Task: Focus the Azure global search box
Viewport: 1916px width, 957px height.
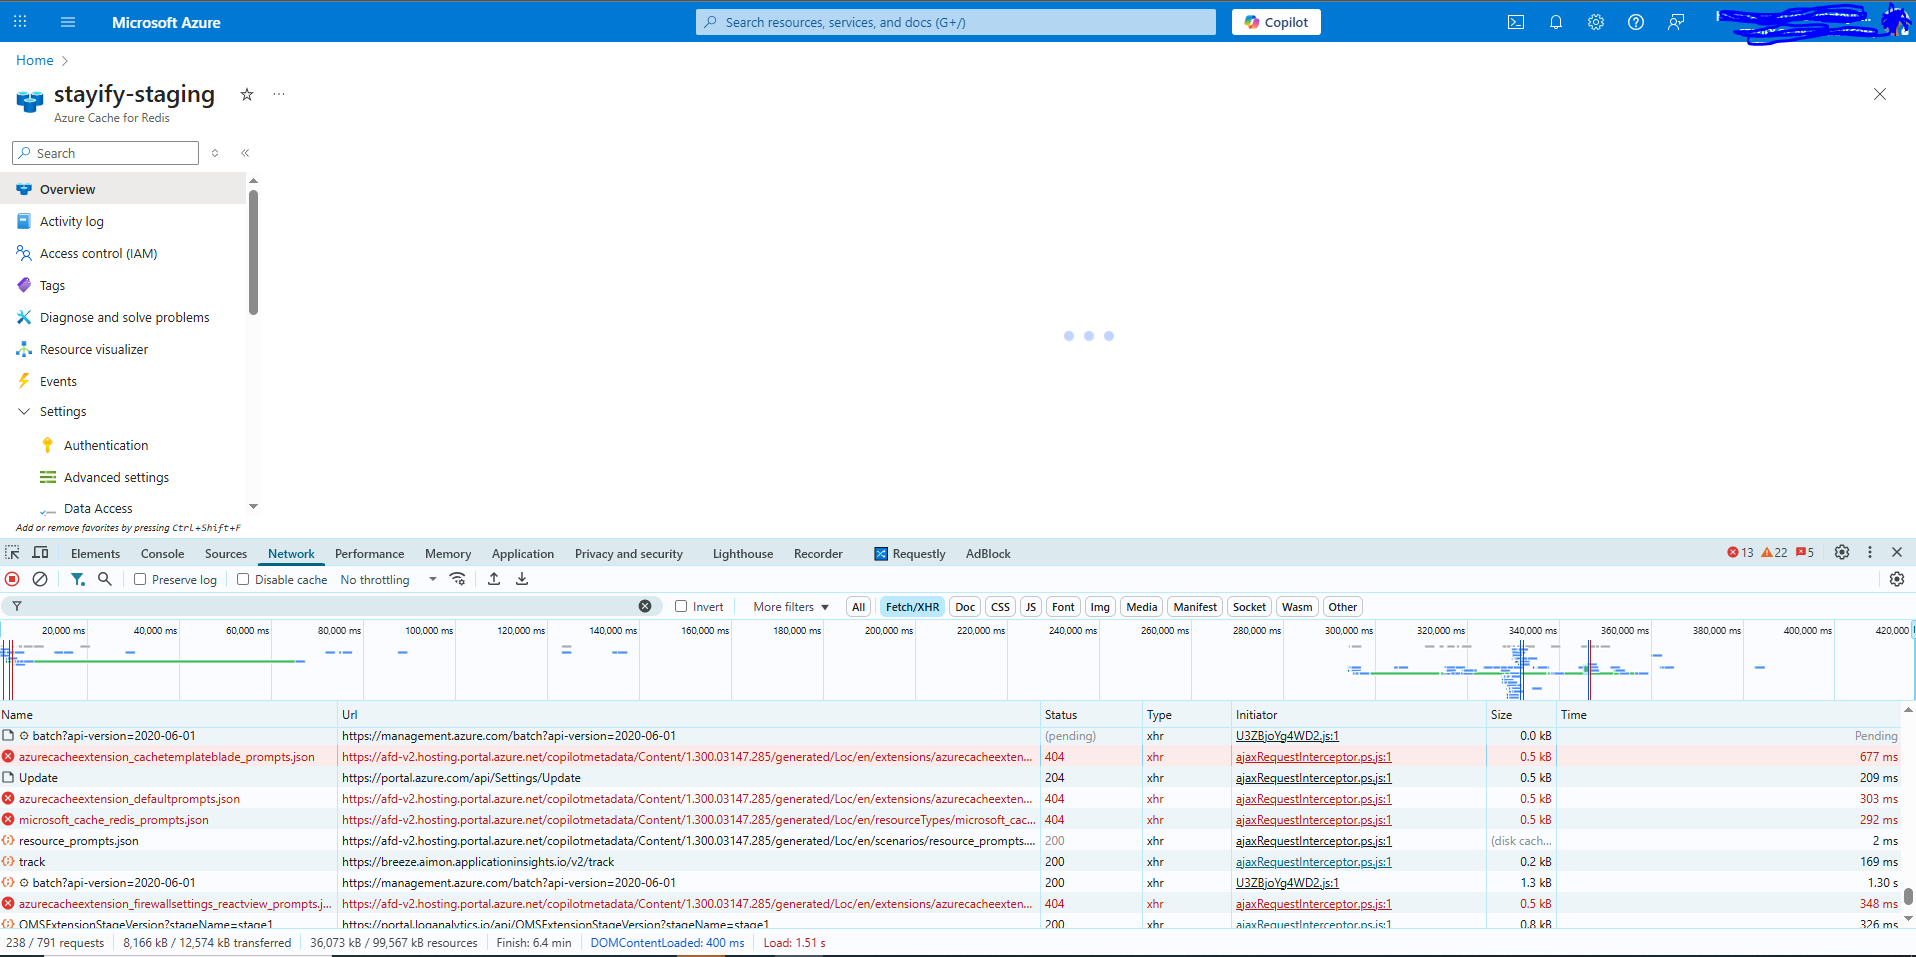Action: point(956,22)
